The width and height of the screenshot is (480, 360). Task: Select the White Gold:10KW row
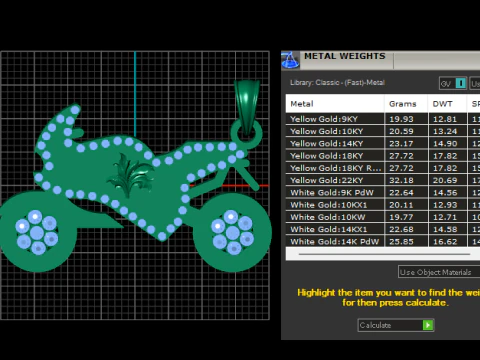click(x=383, y=217)
